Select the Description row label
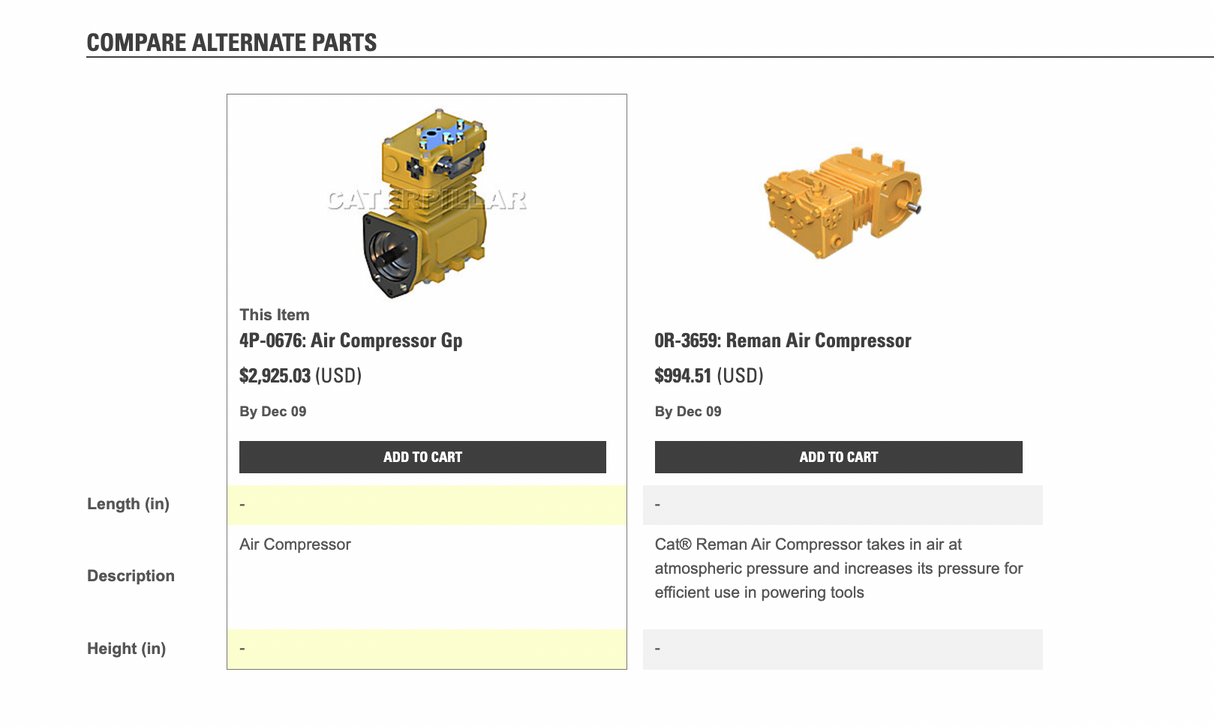The height and width of the screenshot is (726, 1214). pos(131,576)
